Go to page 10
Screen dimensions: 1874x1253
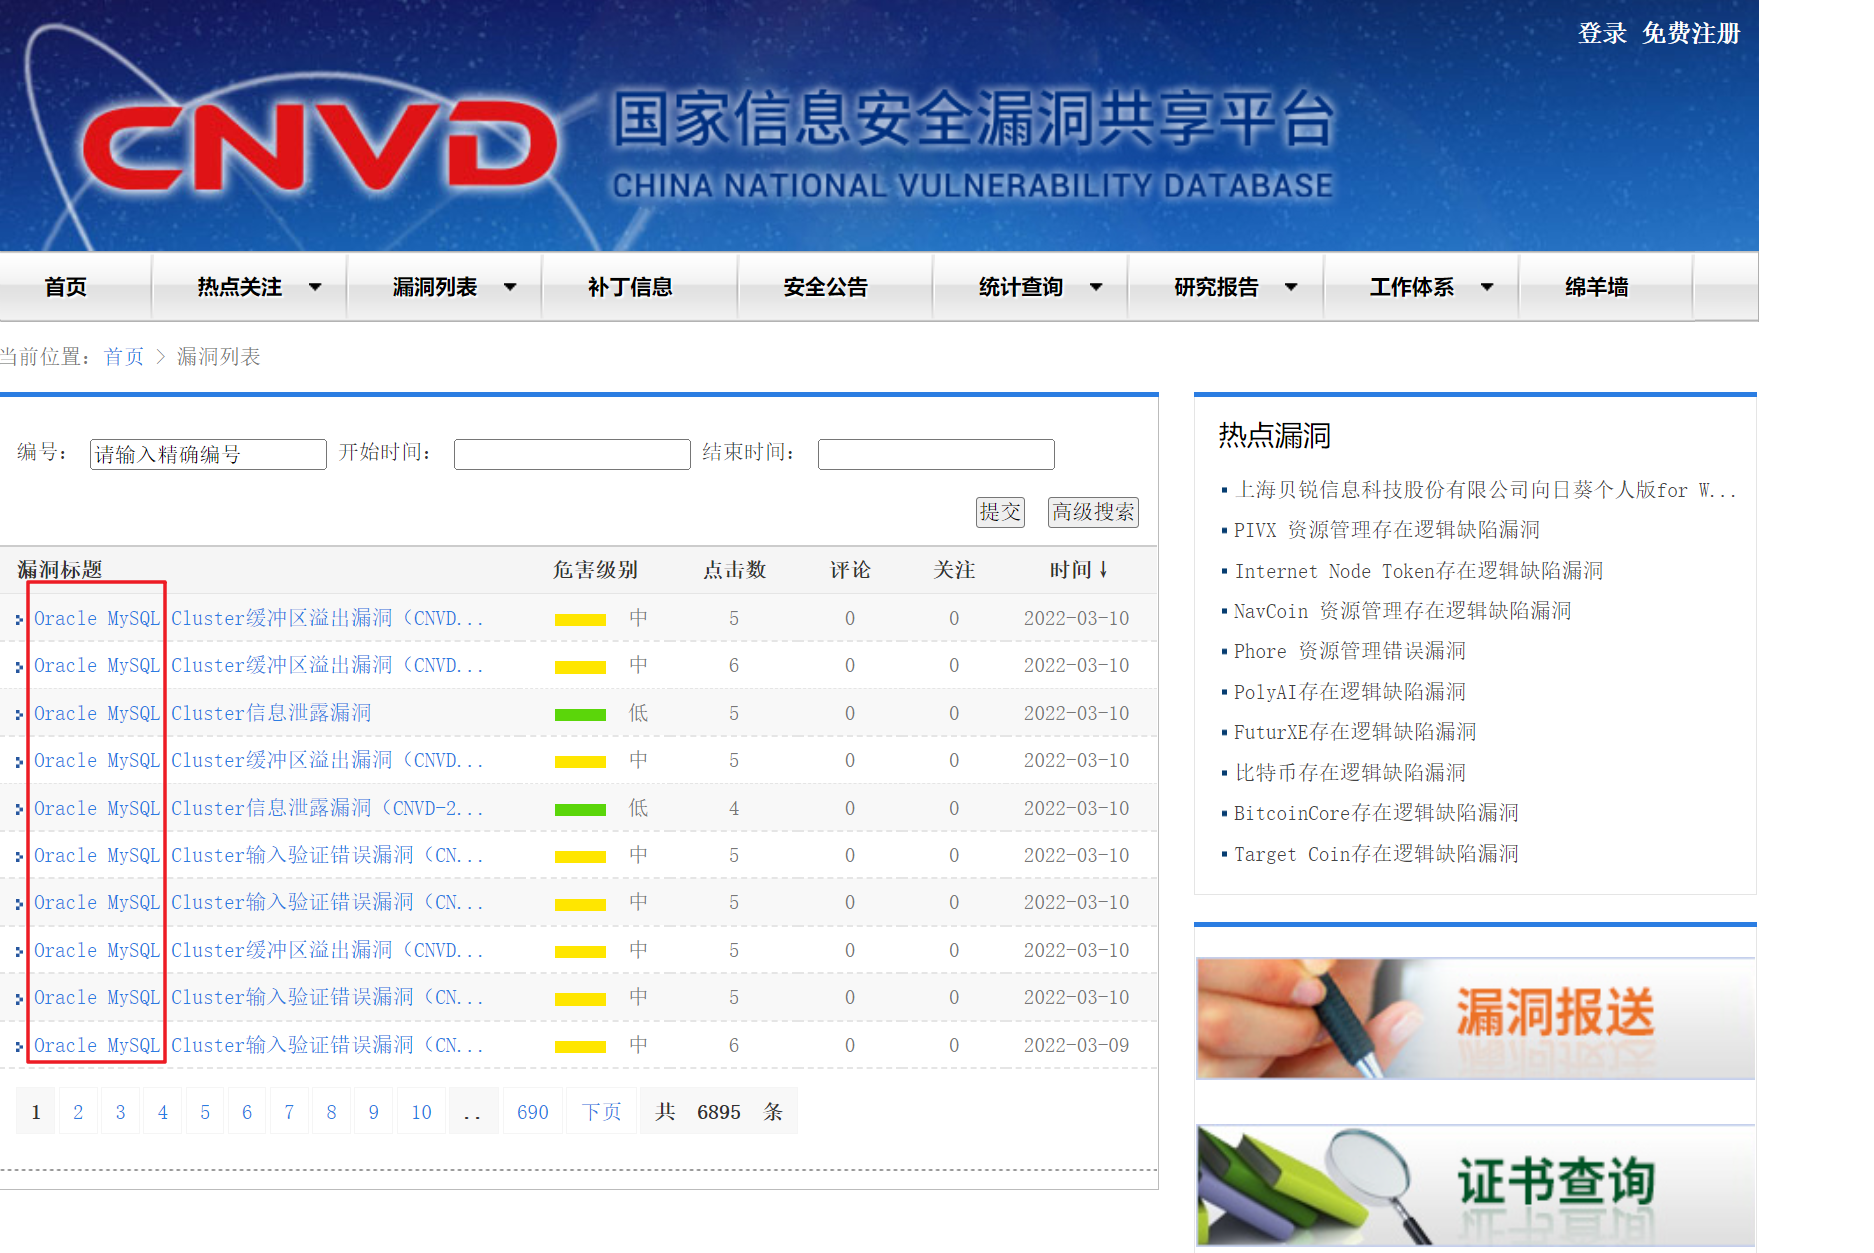421,1112
